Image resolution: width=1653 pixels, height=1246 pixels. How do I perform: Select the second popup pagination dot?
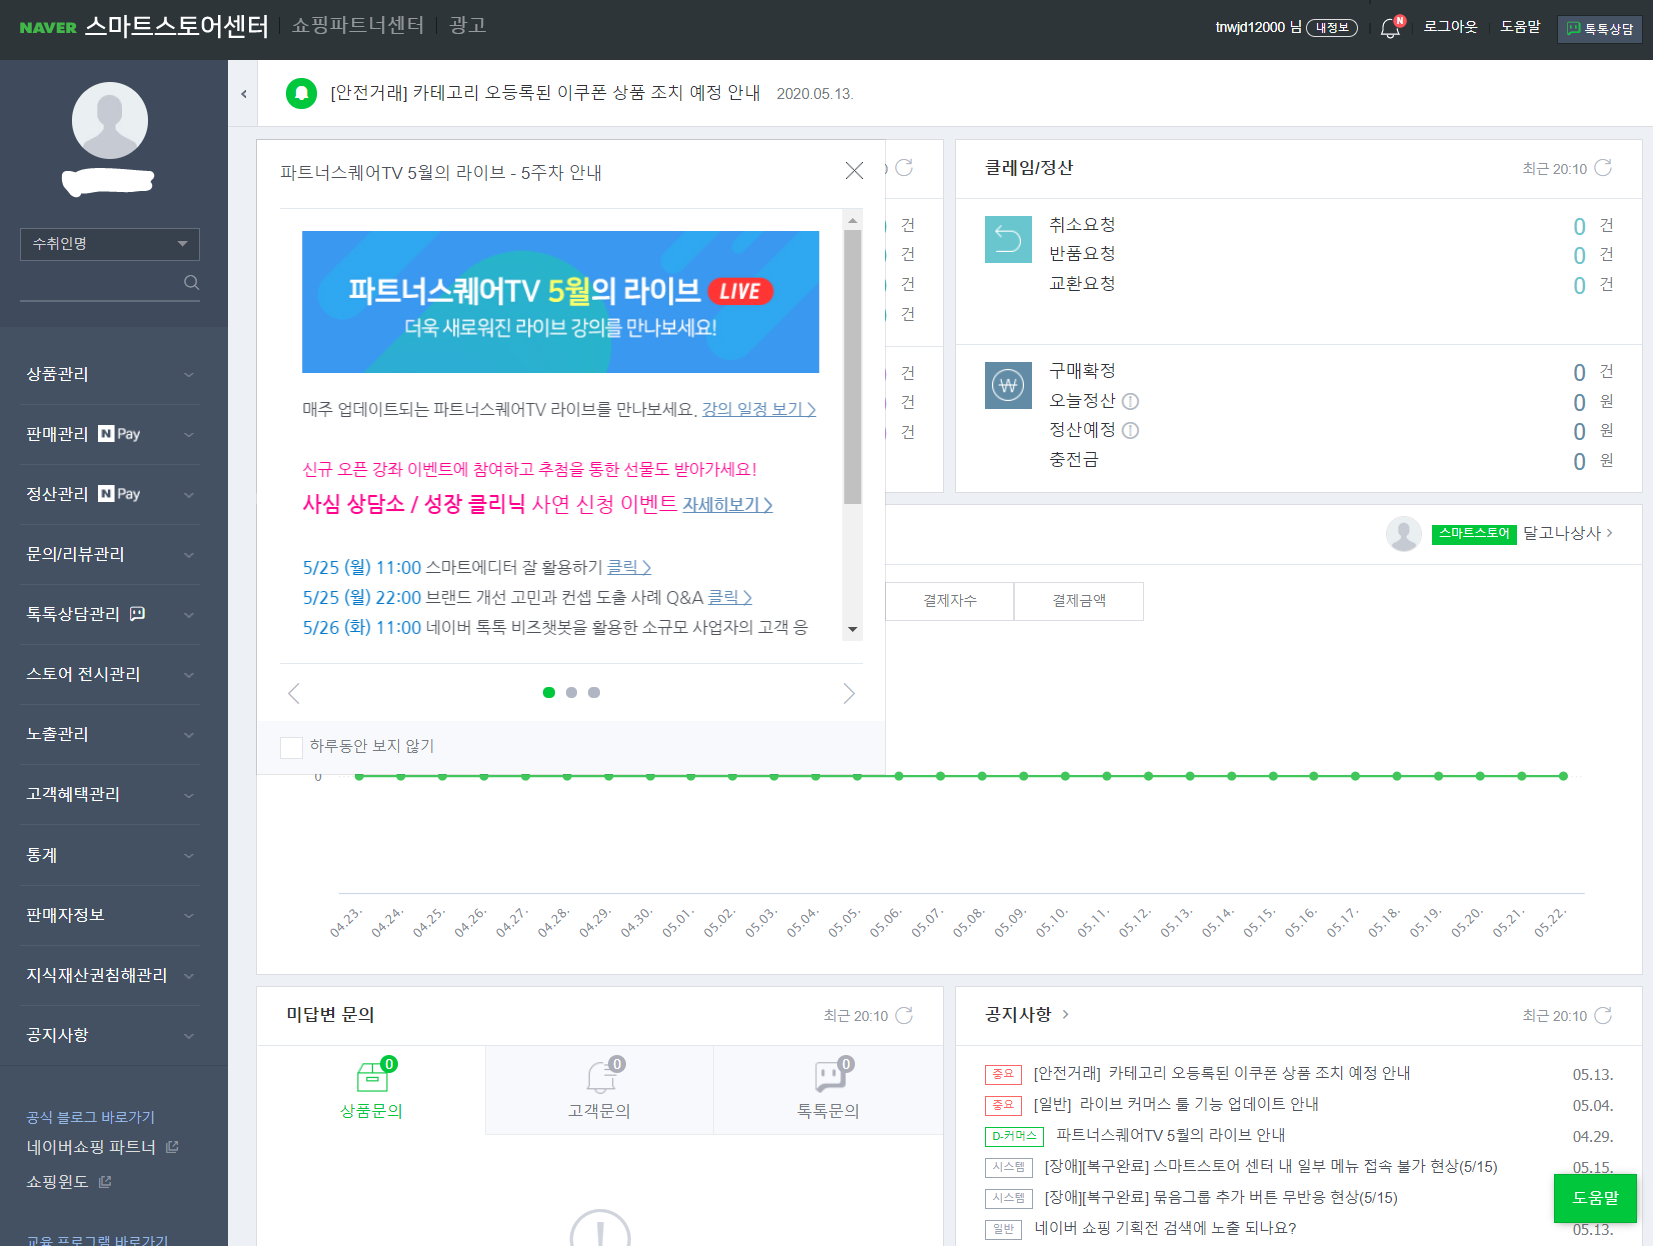(571, 692)
